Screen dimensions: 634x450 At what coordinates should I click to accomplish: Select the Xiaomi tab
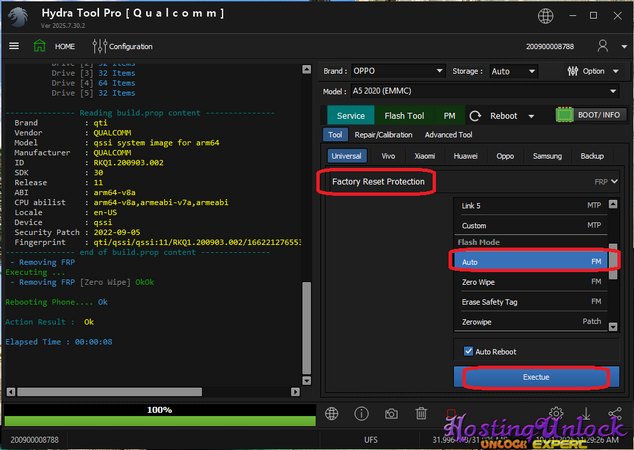point(425,156)
